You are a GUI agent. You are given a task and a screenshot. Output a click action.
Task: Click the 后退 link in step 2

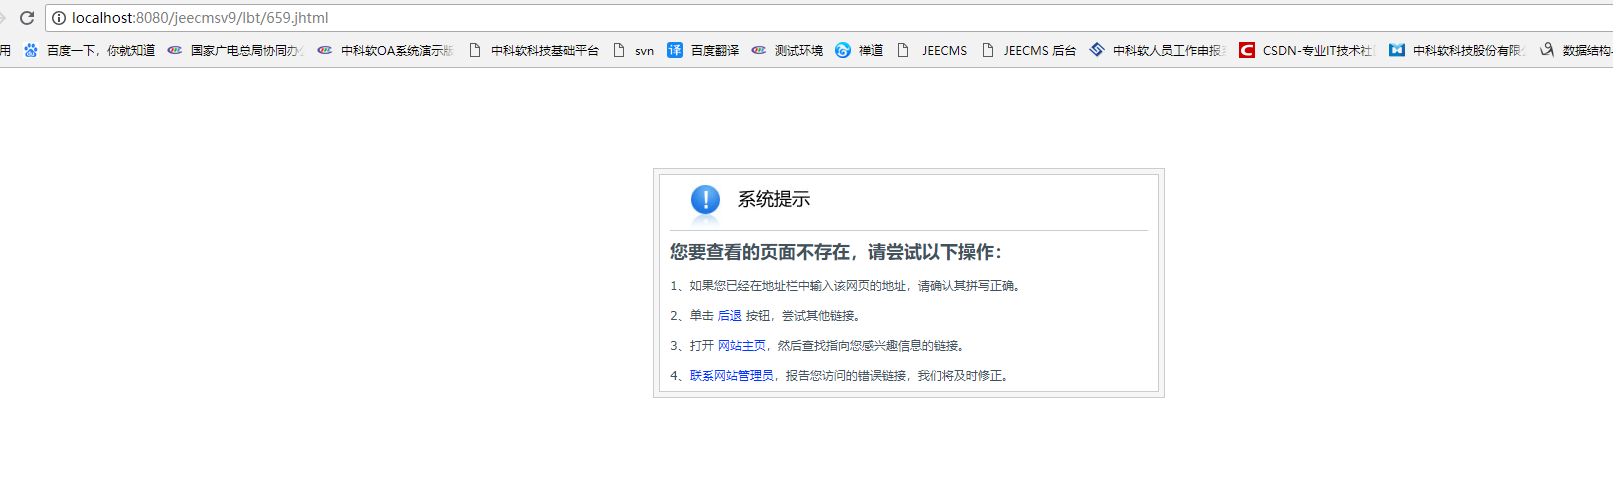(730, 316)
